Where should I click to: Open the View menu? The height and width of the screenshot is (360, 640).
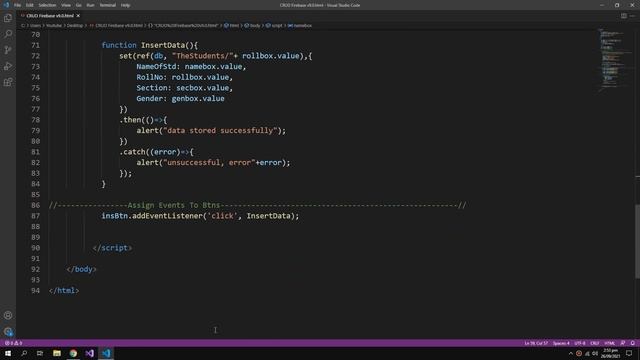[x=66, y=5]
